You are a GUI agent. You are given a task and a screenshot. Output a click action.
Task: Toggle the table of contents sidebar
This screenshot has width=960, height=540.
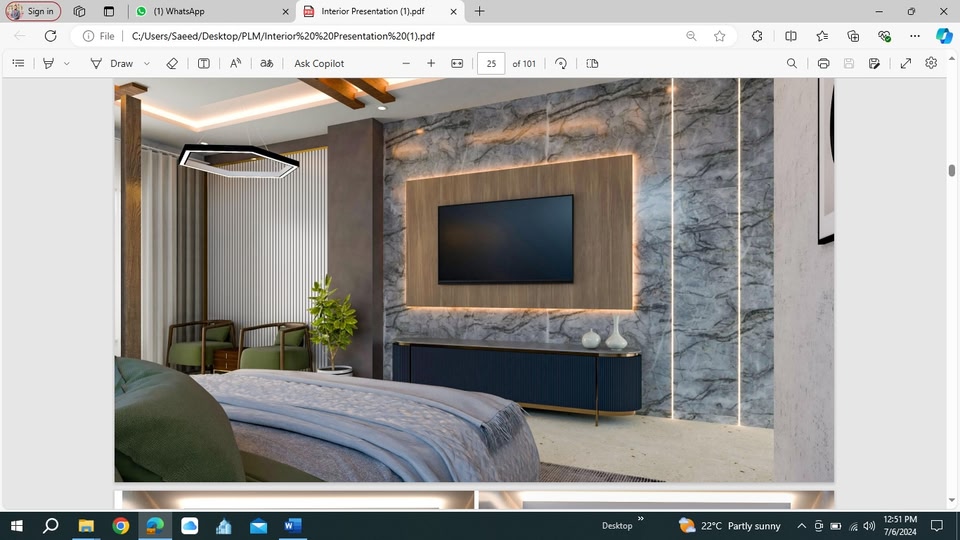18,63
